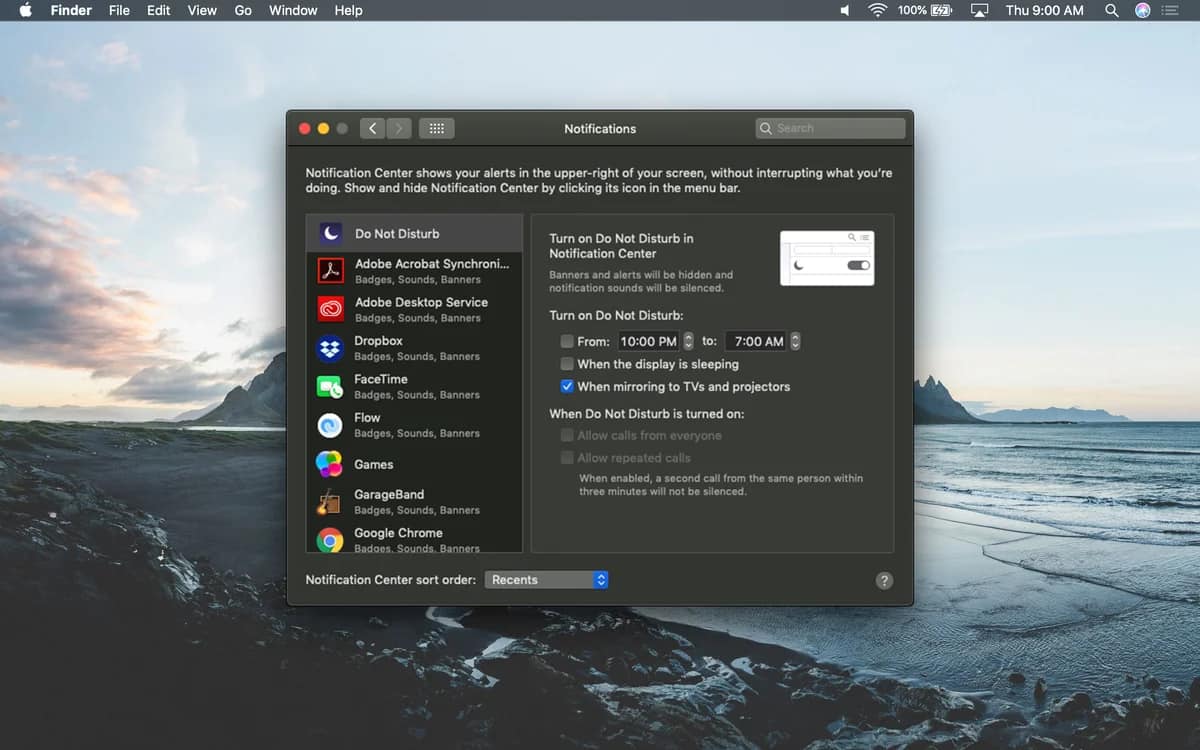Screen dimensions: 1200x750
Task: Select the Do Not Disturb moon icon
Action: [331, 234]
